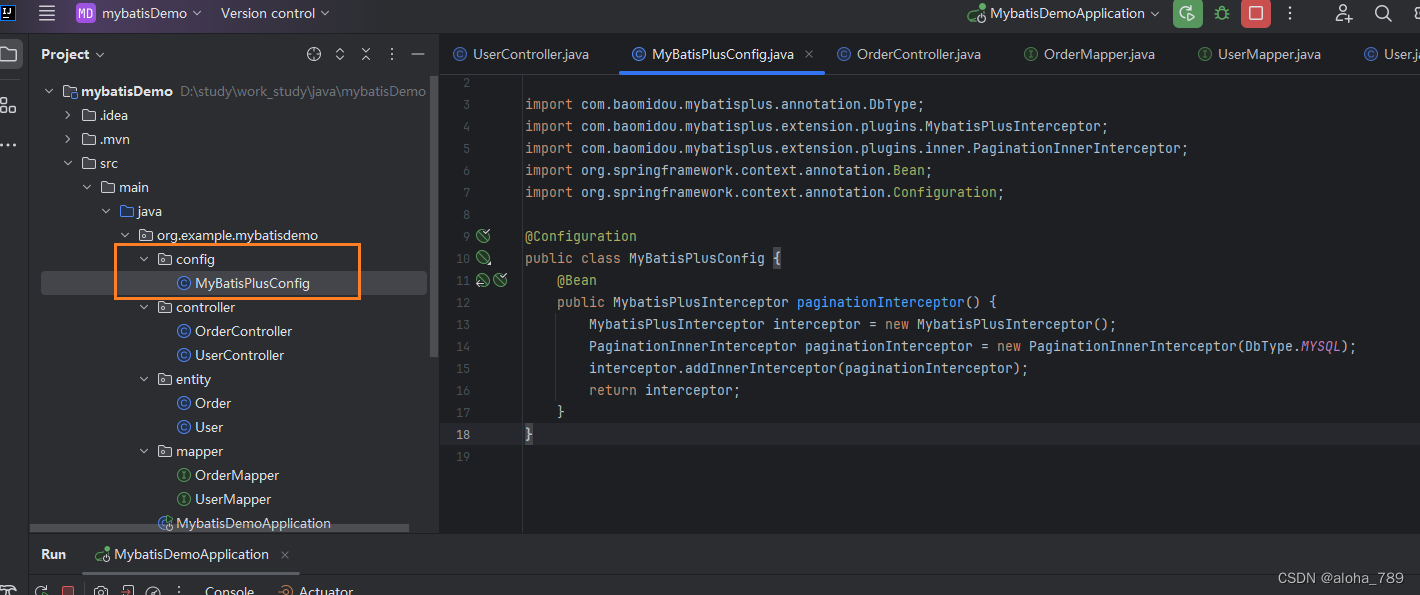Image resolution: width=1420 pixels, height=595 pixels.
Task: Collapse the org.example.mybatisdemo package
Action: 125,235
